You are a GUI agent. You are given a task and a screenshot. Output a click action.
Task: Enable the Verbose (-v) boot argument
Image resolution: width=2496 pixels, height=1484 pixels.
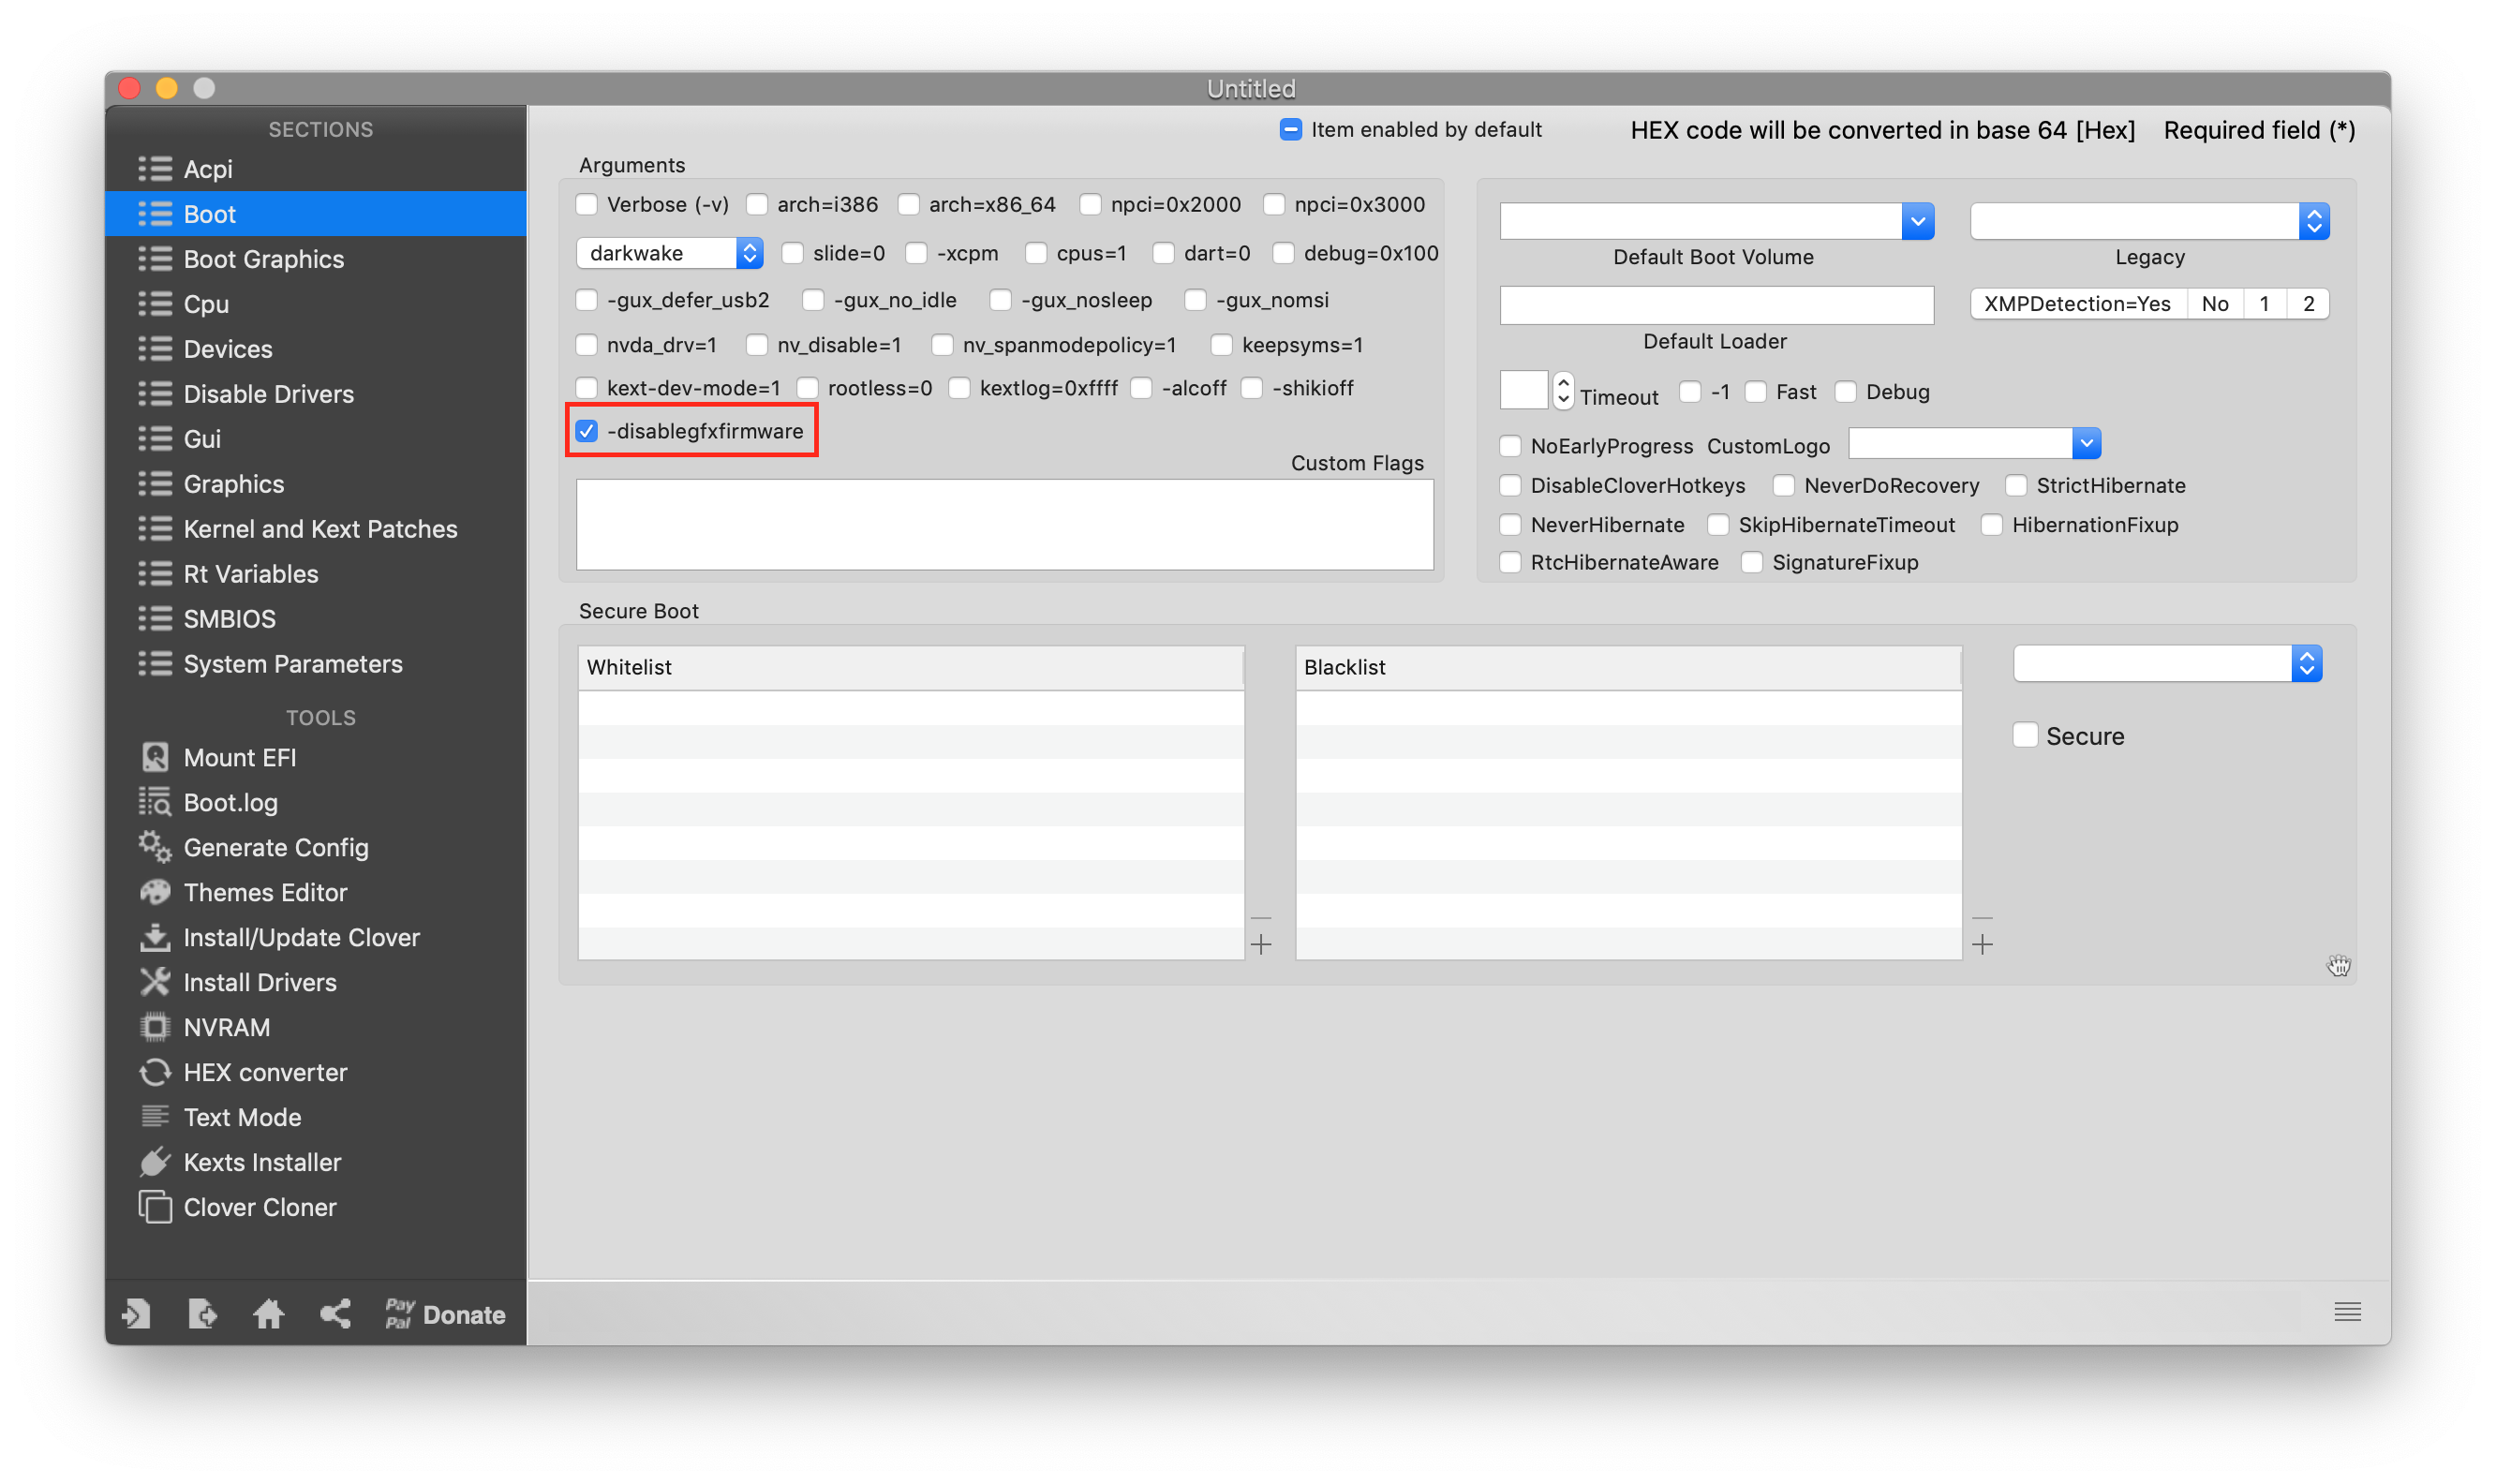tap(586, 204)
